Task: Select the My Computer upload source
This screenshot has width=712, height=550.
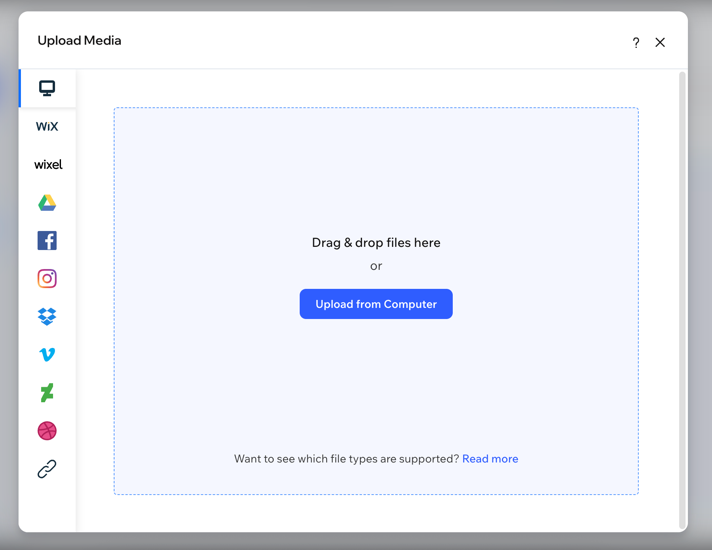Action: (47, 88)
